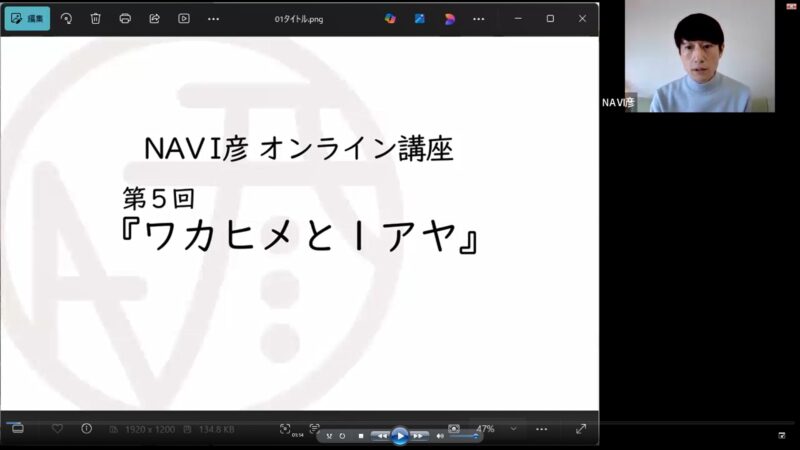
Task: Expand the zoom level dropdown chevron
Action: pos(513,429)
